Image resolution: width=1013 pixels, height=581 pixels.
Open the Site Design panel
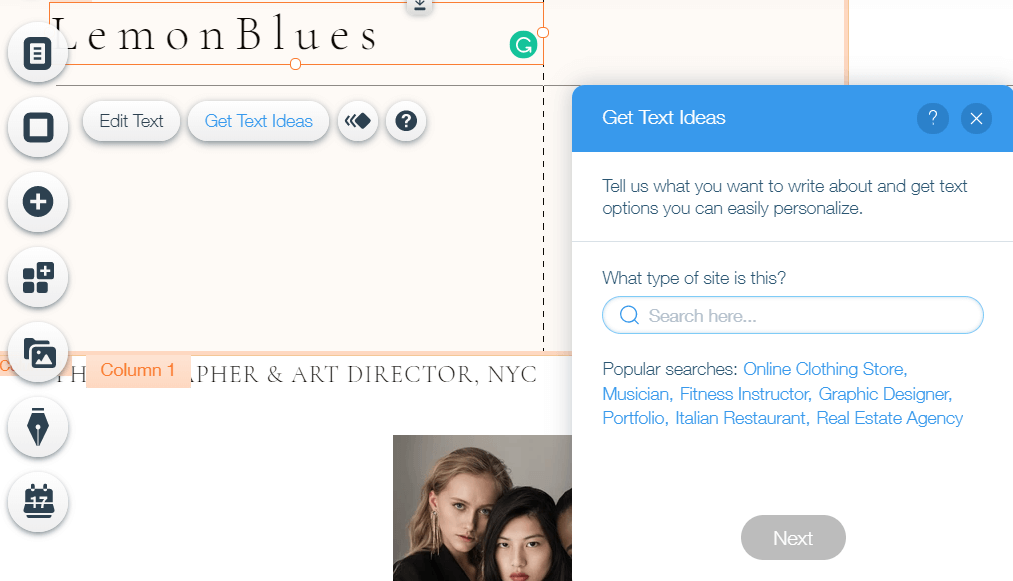click(37, 128)
